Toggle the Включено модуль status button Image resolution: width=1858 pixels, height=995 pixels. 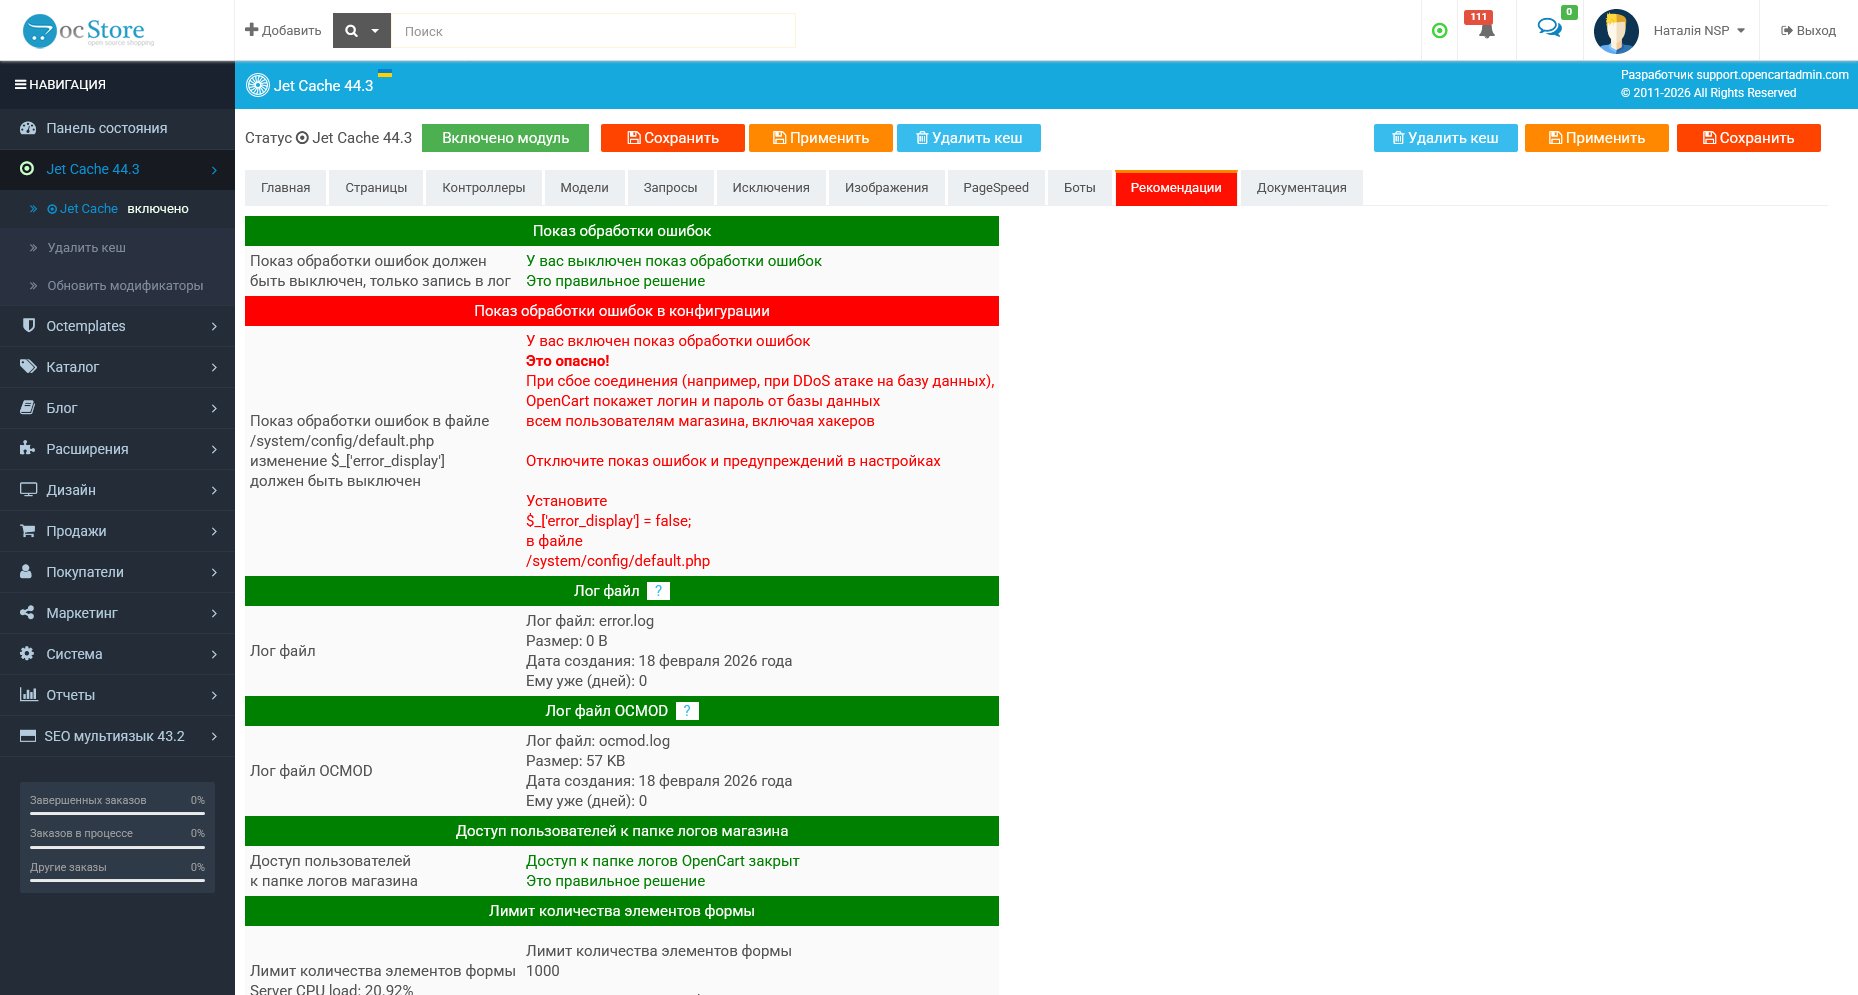coord(505,138)
